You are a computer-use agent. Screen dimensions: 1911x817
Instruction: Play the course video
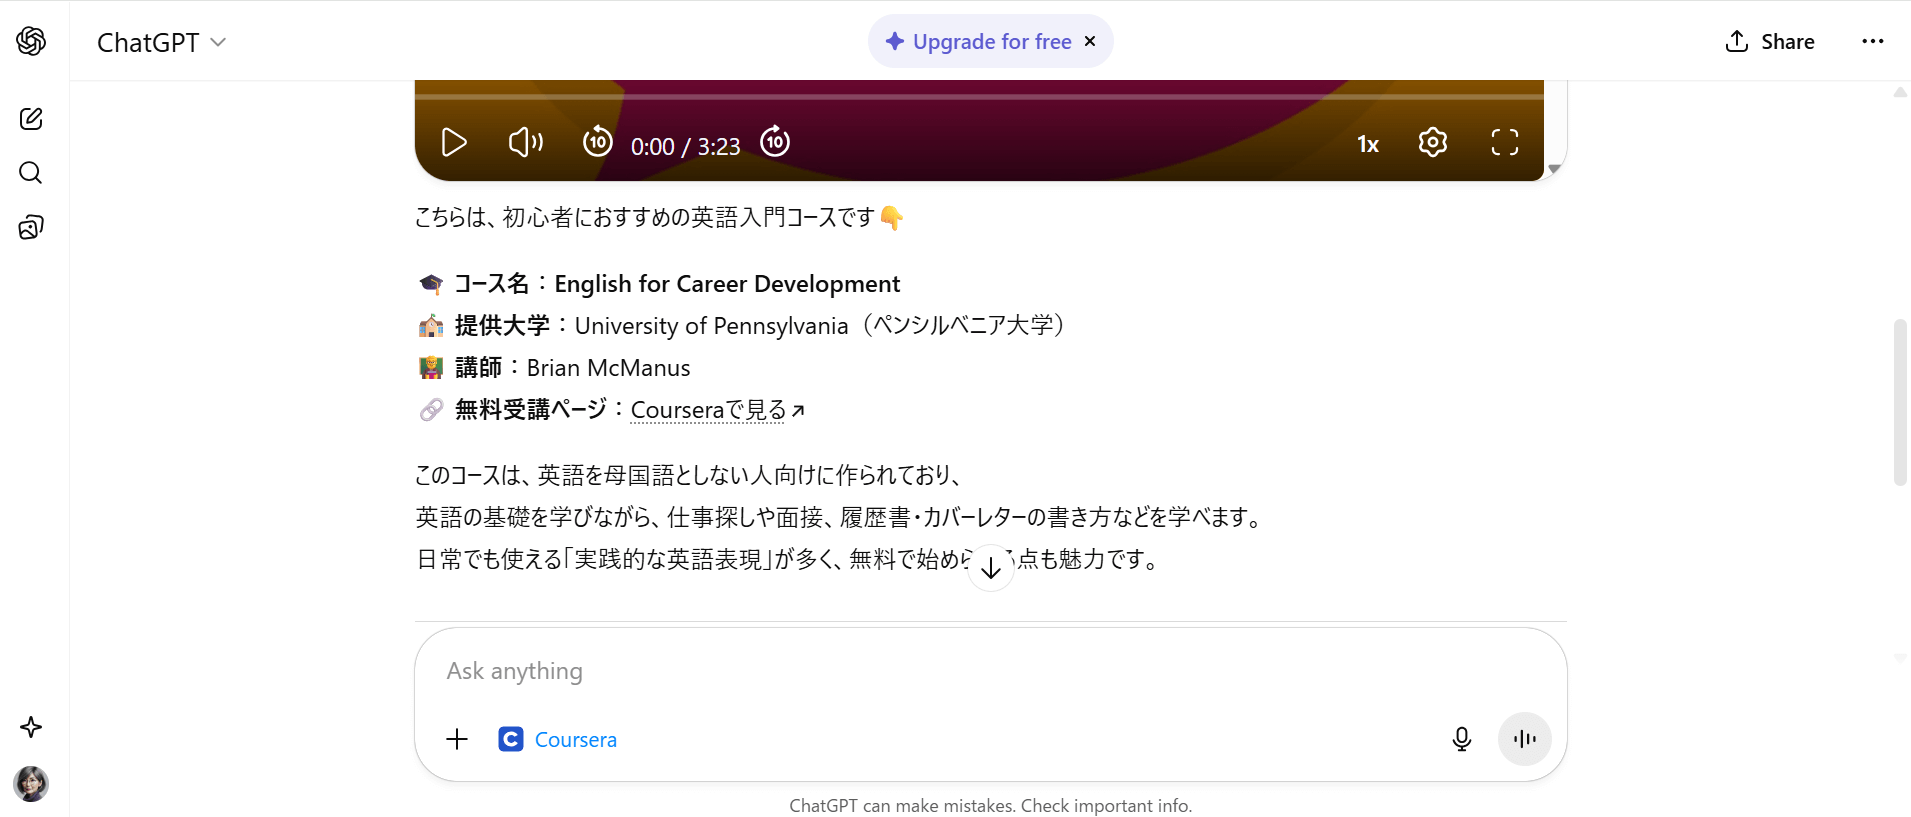pyautogui.click(x=454, y=143)
